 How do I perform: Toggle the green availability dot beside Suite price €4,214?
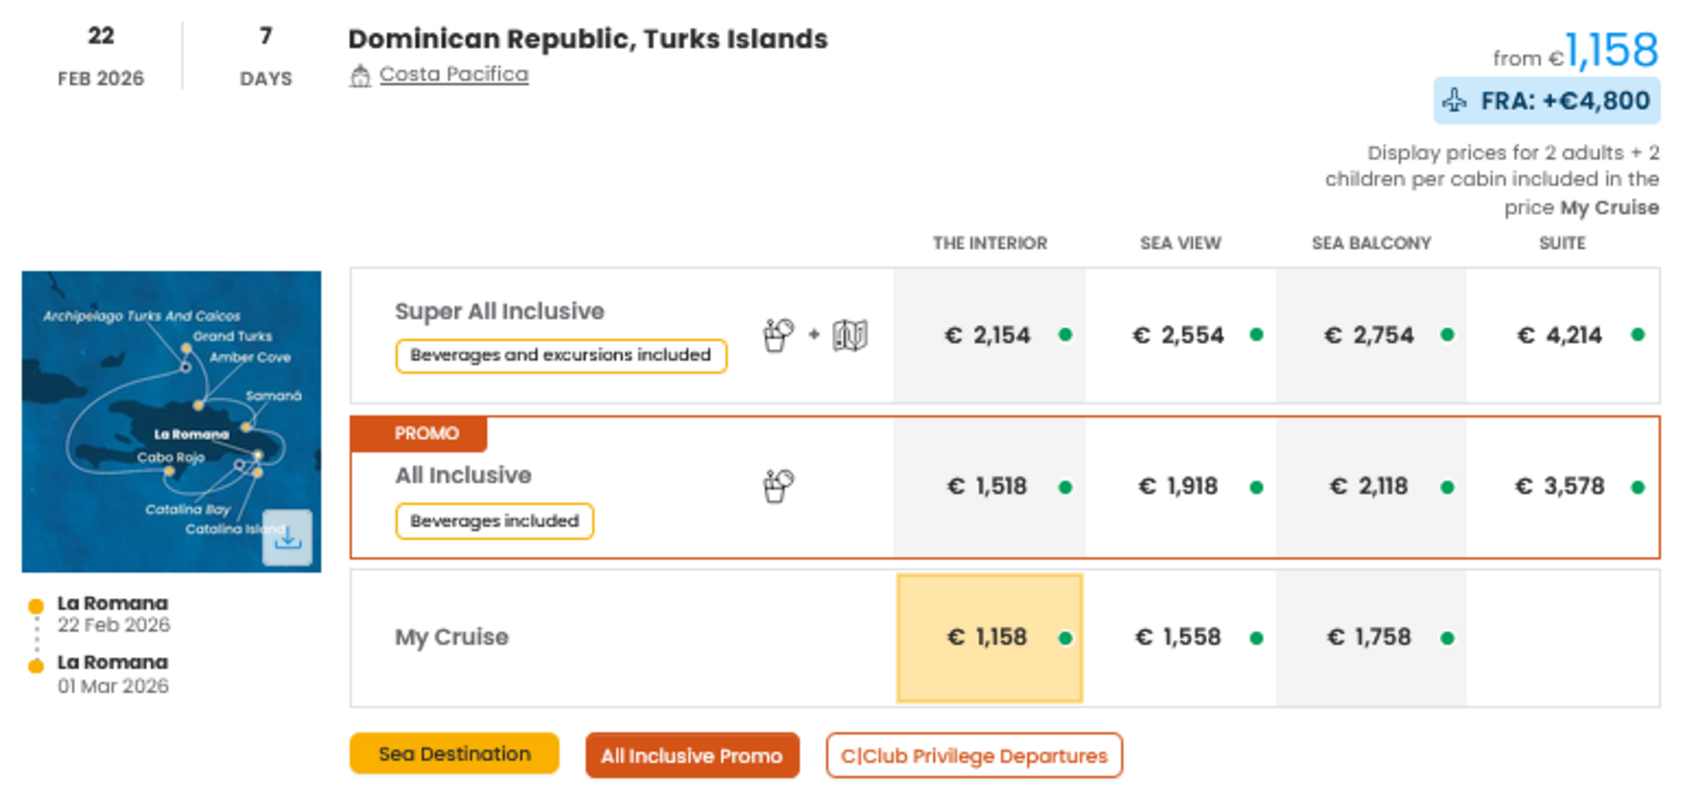(x=1637, y=336)
